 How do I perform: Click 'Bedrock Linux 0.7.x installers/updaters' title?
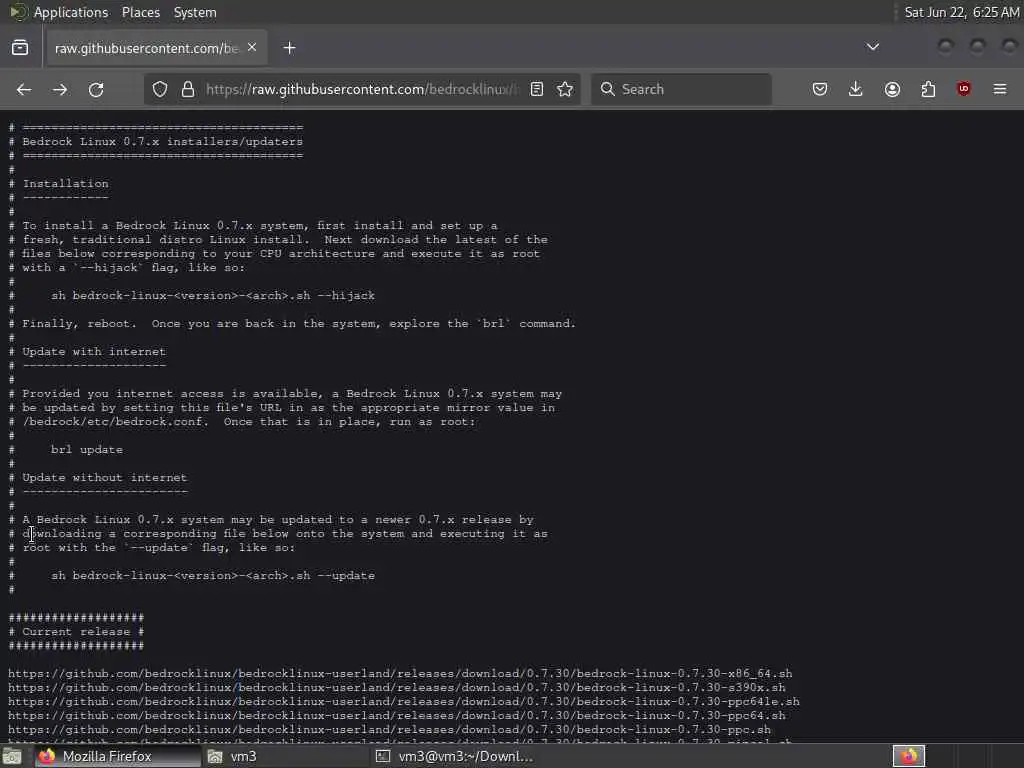(163, 141)
